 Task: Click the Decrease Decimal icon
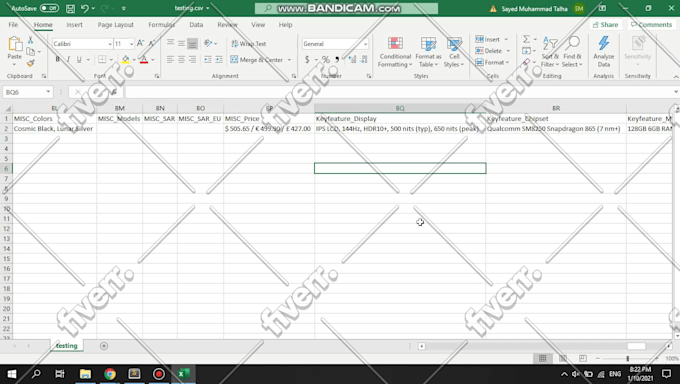point(363,59)
